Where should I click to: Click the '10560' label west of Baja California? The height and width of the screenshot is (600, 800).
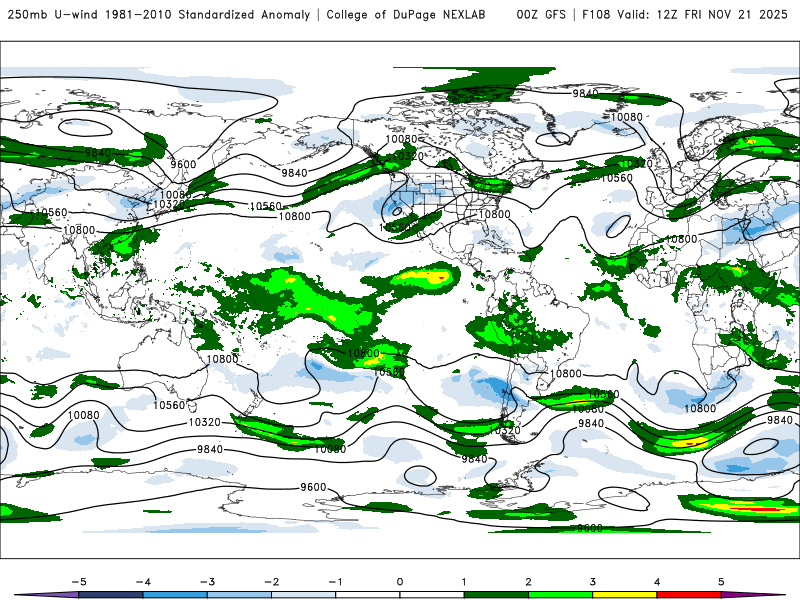[395, 227]
